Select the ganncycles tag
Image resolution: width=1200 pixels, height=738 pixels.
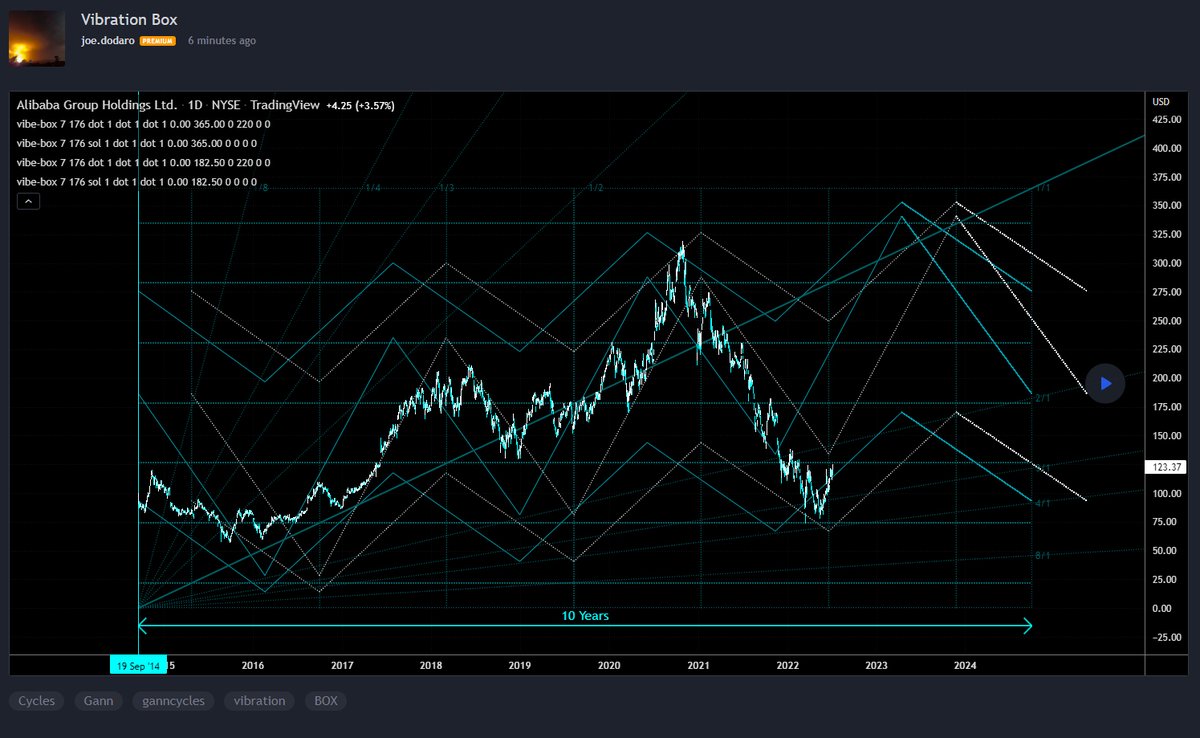pos(173,701)
